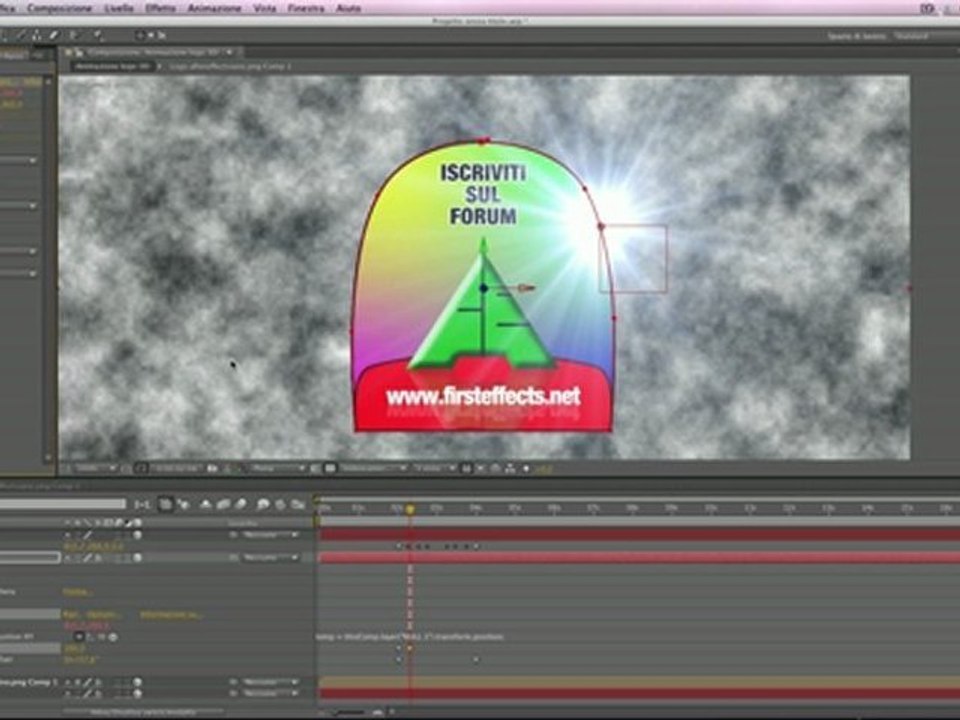Open the Composizione menu
The height and width of the screenshot is (720, 960).
coord(59,9)
